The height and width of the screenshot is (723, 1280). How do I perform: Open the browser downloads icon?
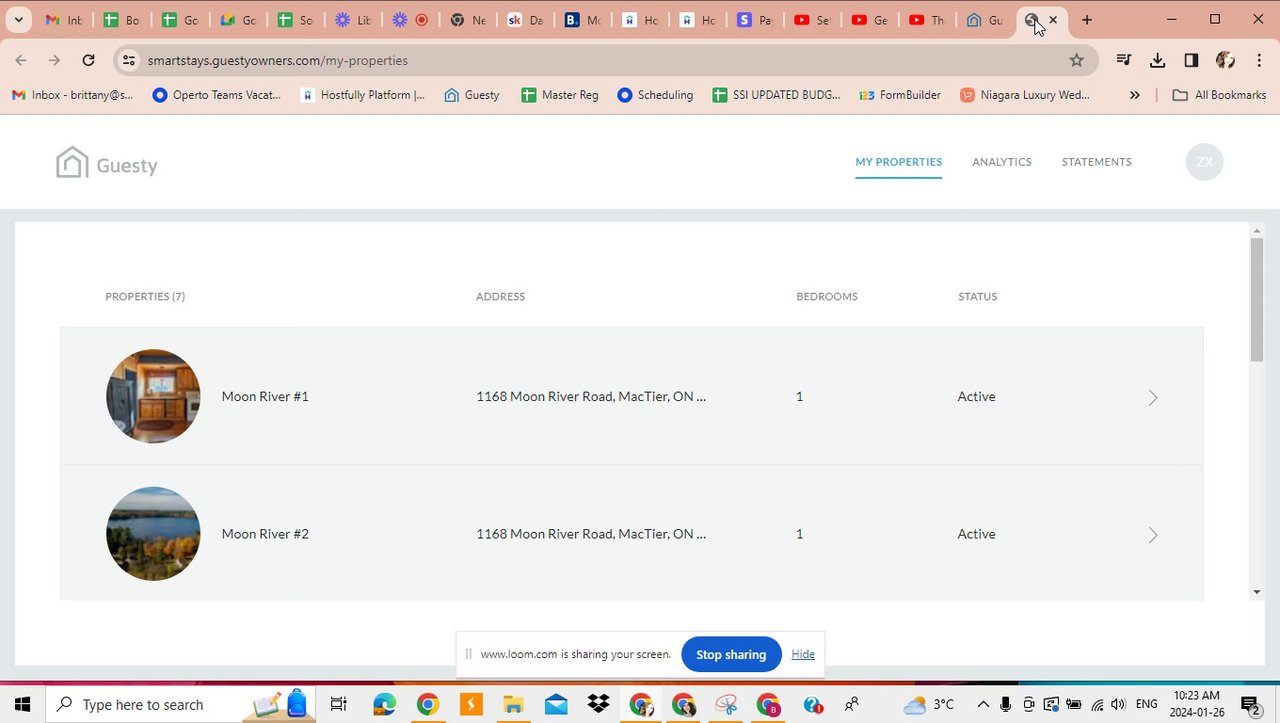[1157, 60]
